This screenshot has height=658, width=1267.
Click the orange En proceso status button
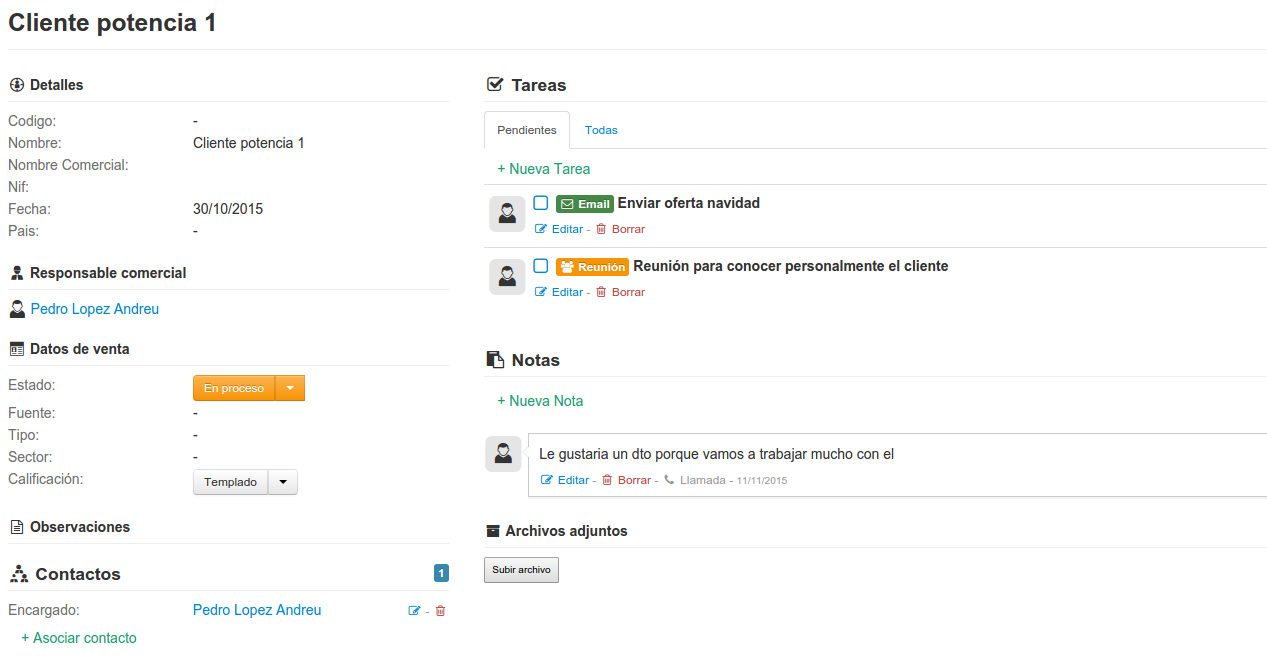pos(234,388)
